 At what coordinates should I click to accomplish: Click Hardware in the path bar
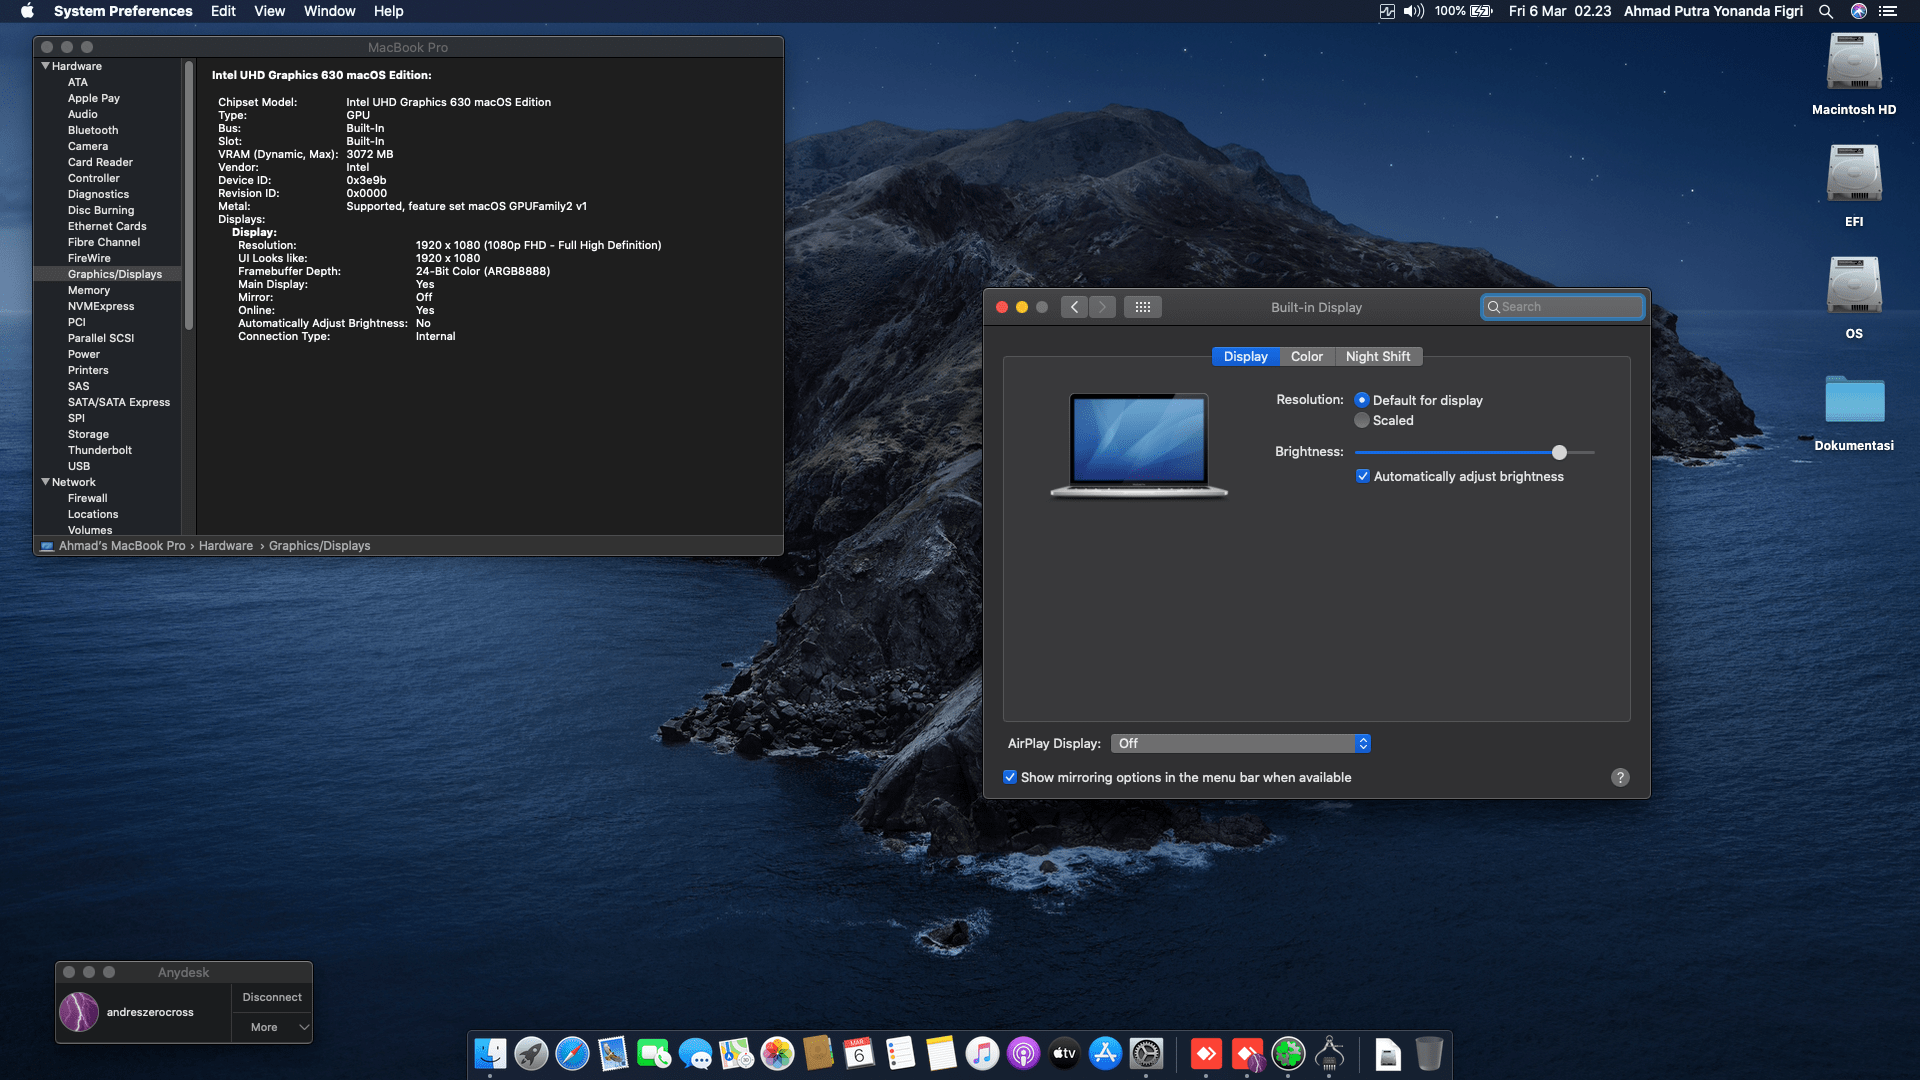(x=226, y=546)
